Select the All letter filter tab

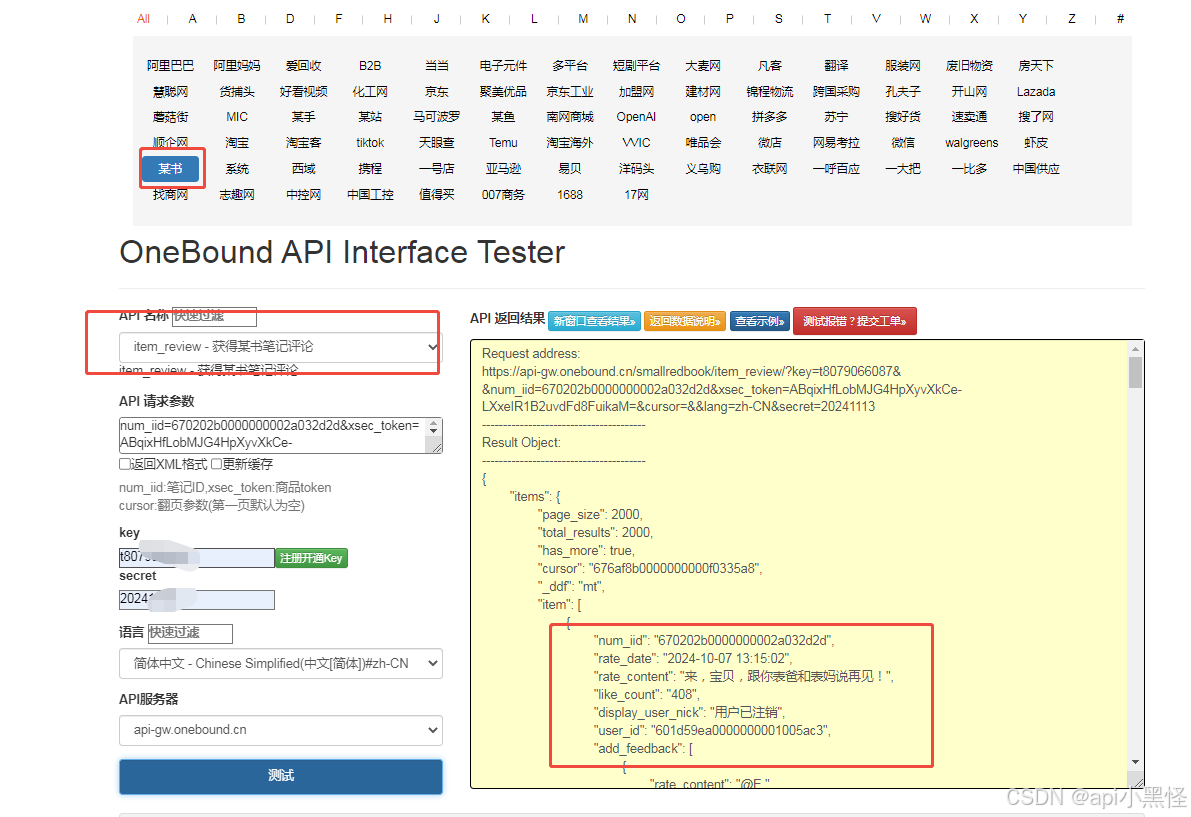[x=143, y=19]
